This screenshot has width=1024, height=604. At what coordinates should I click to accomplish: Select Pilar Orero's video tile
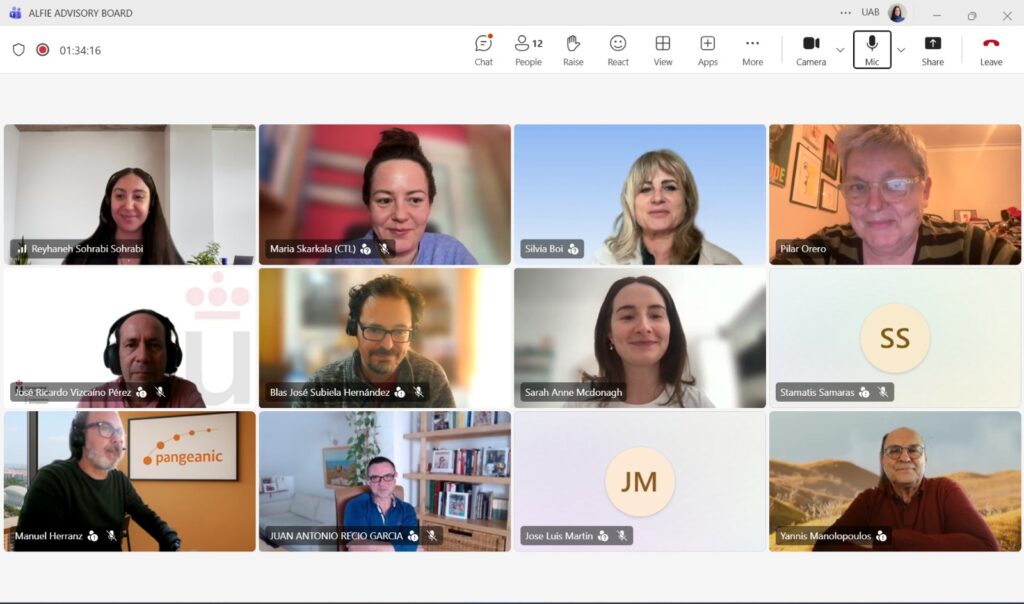(895, 193)
